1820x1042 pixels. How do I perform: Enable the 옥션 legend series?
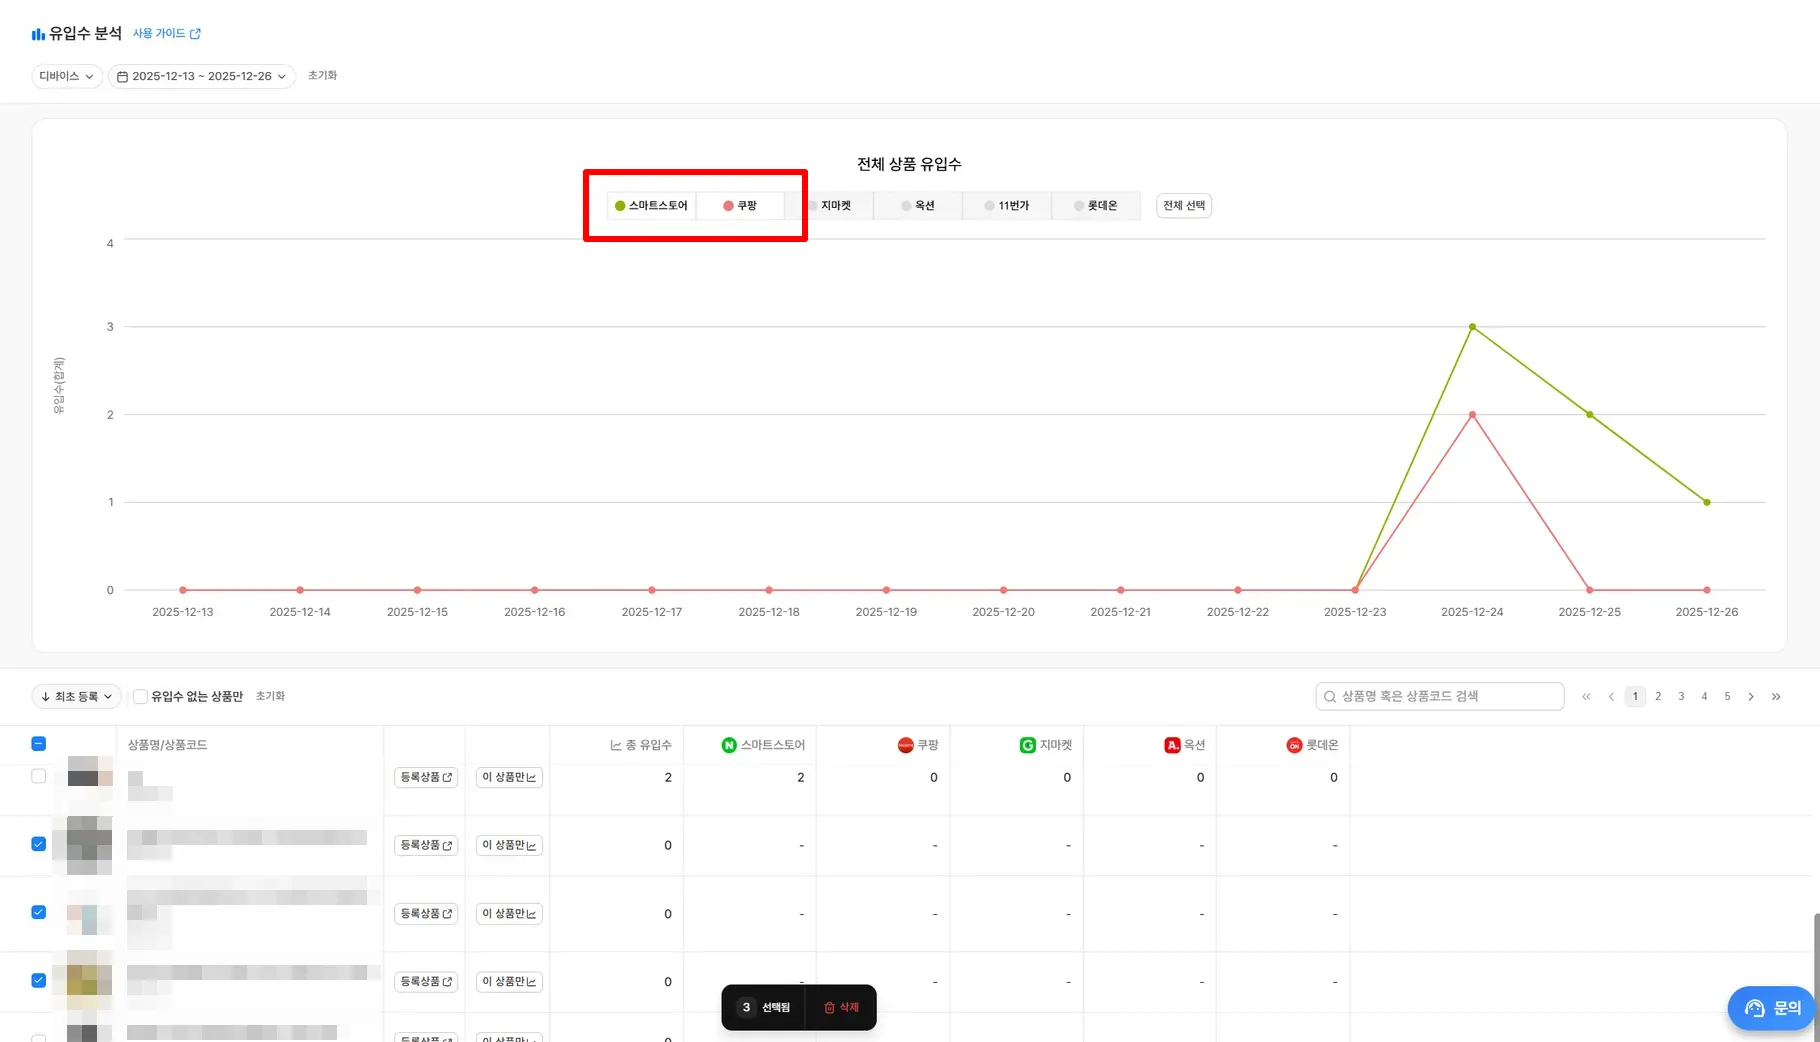click(918, 206)
